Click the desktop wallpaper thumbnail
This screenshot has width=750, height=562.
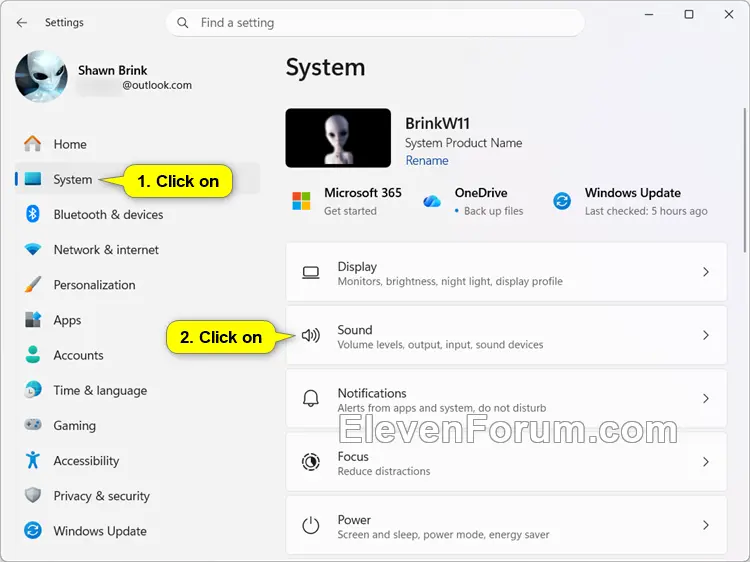tap(338, 138)
